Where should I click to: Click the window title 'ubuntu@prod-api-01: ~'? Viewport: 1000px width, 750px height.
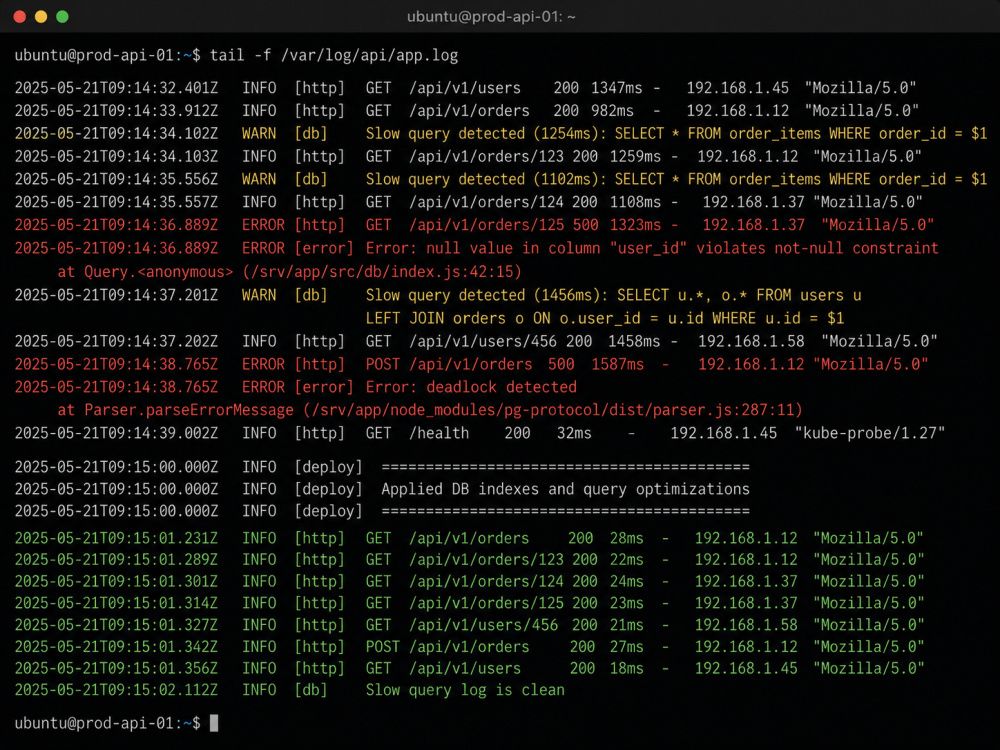491,17
